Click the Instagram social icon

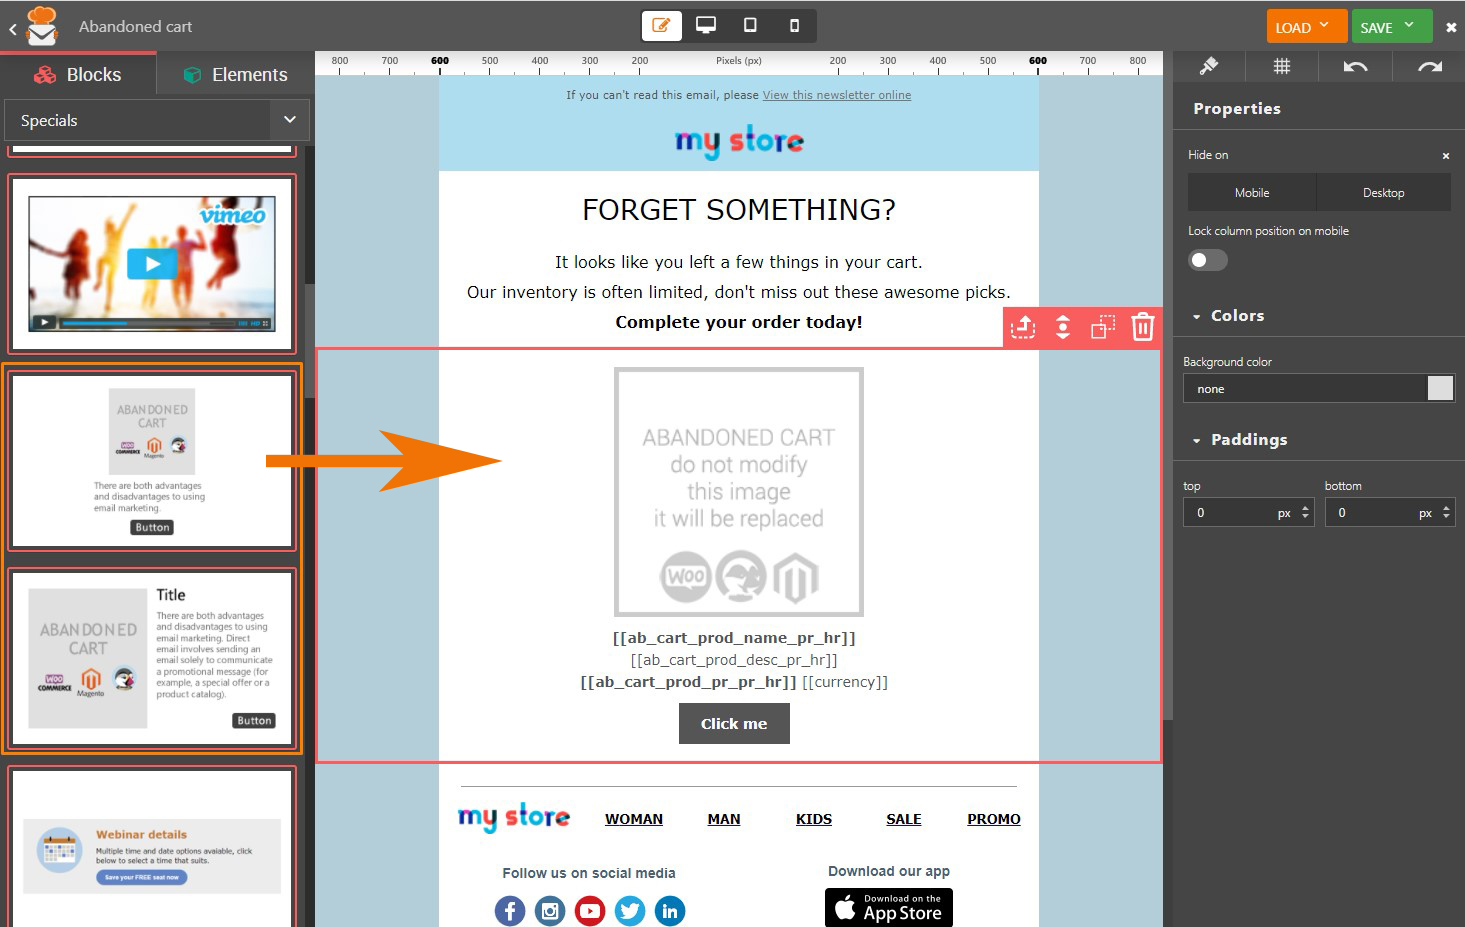(550, 911)
